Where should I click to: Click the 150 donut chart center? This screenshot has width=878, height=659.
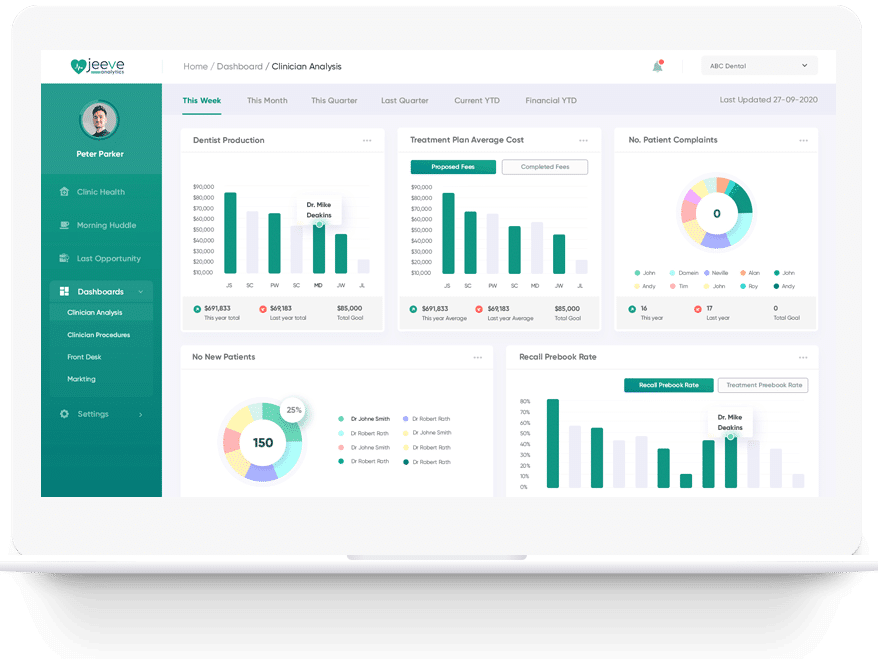pos(263,443)
